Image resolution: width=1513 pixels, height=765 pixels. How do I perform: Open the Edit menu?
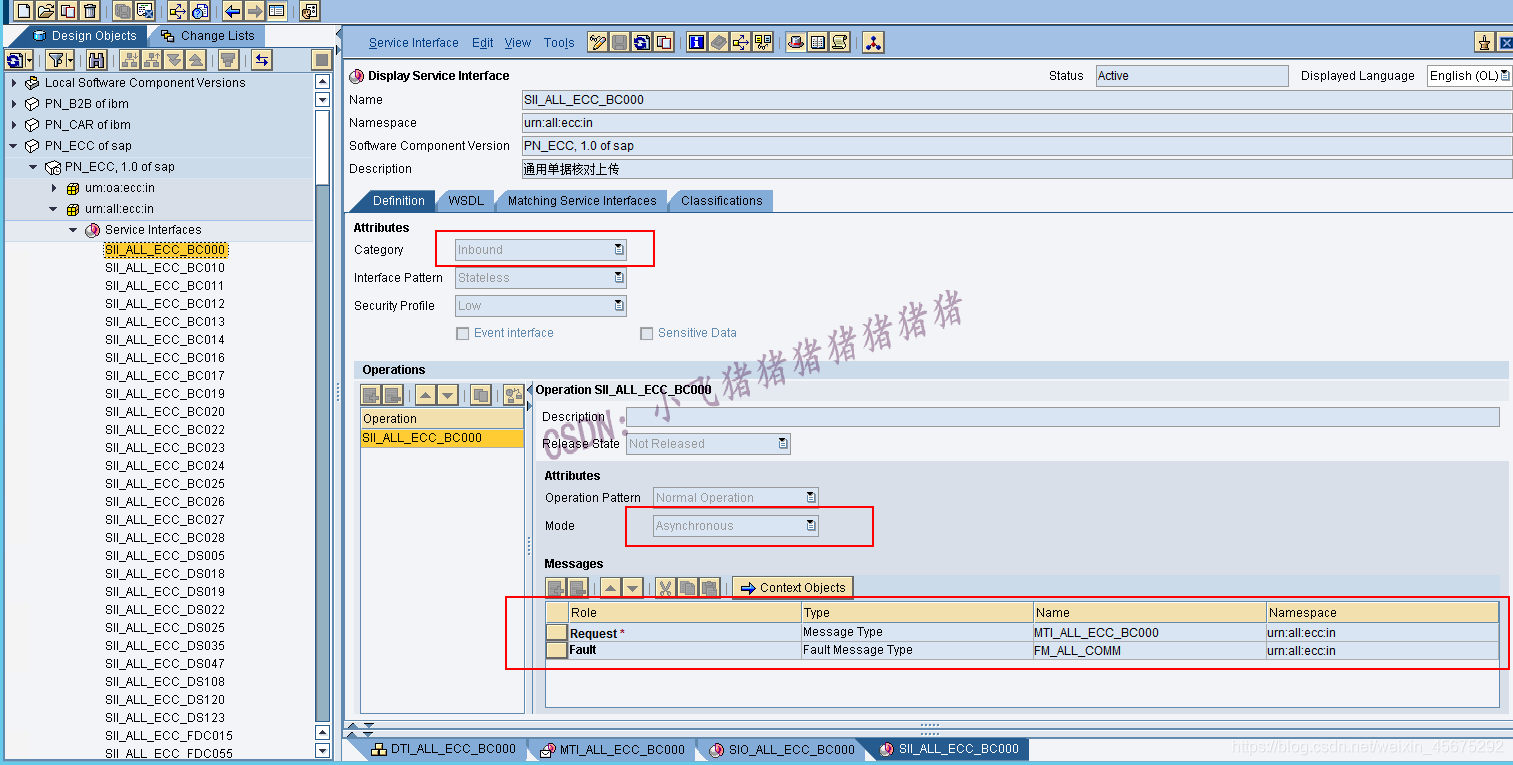(x=483, y=43)
